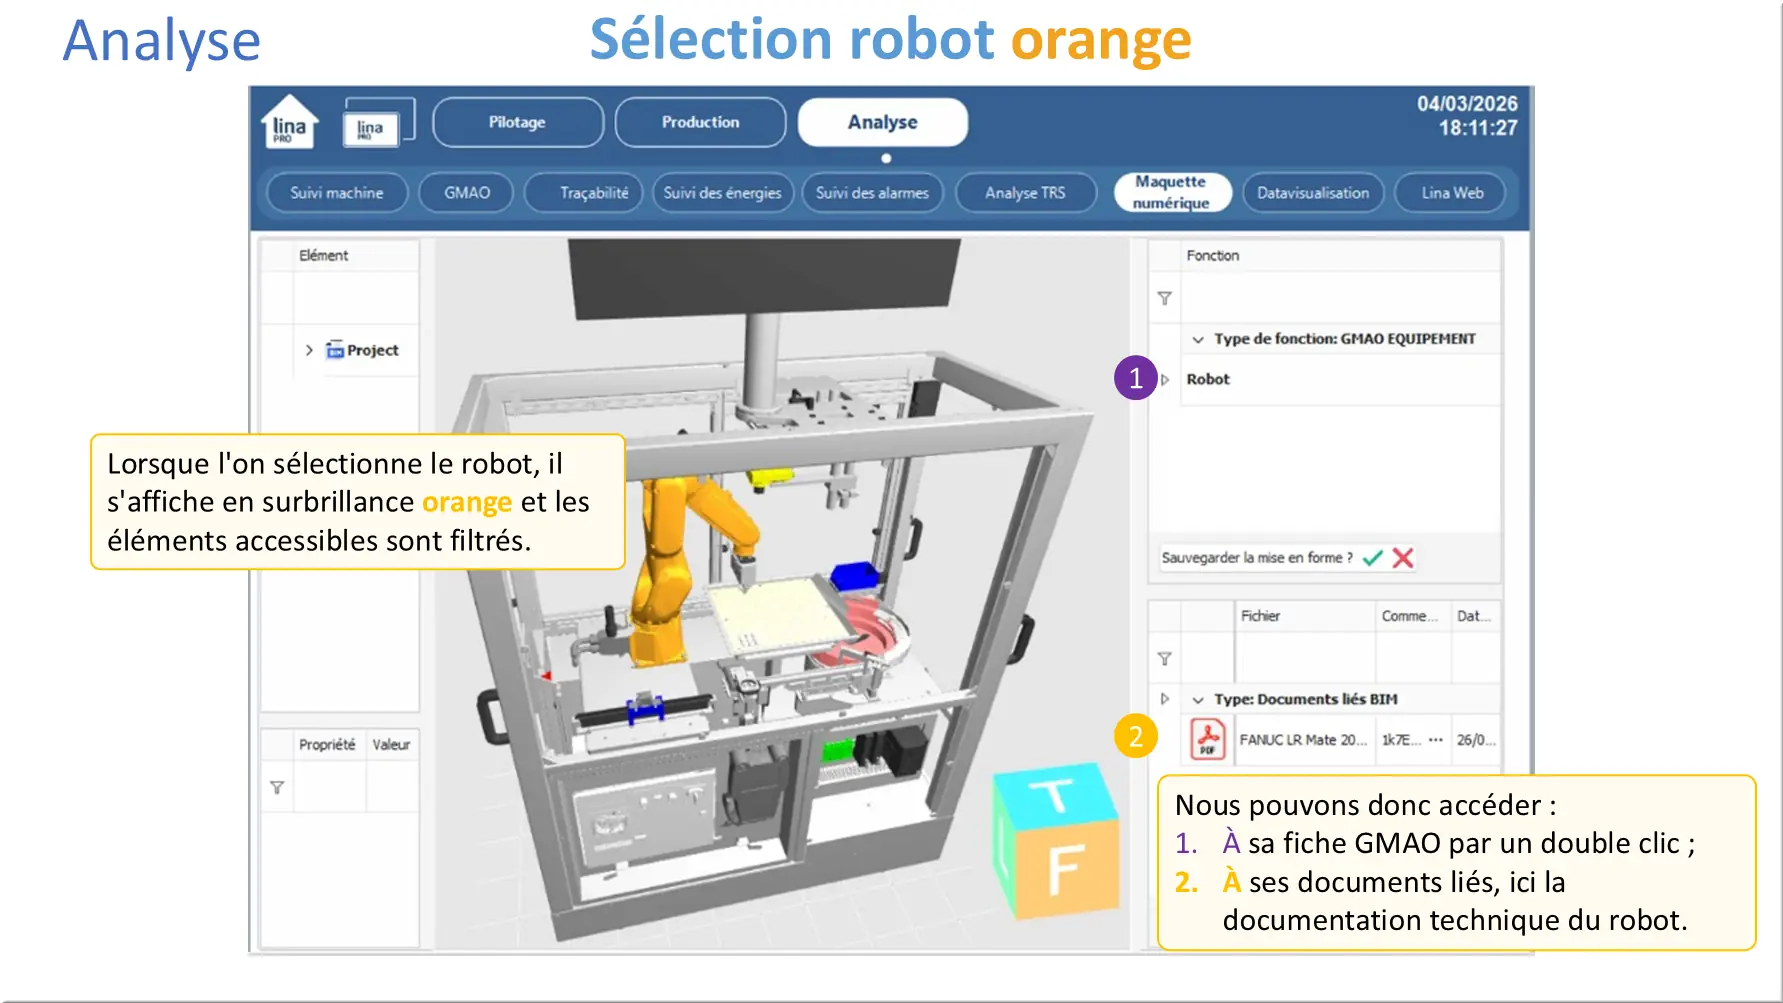Confirm saving layout with green checkmark

tap(1373, 558)
